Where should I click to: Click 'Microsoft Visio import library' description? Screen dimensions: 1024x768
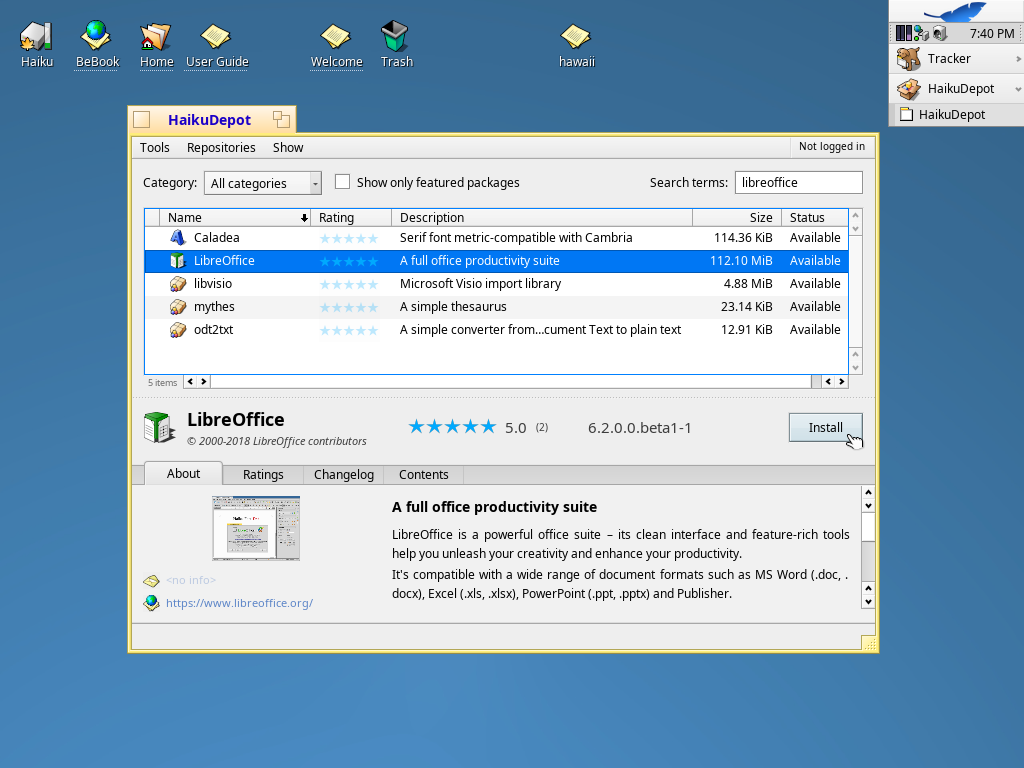(x=480, y=283)
